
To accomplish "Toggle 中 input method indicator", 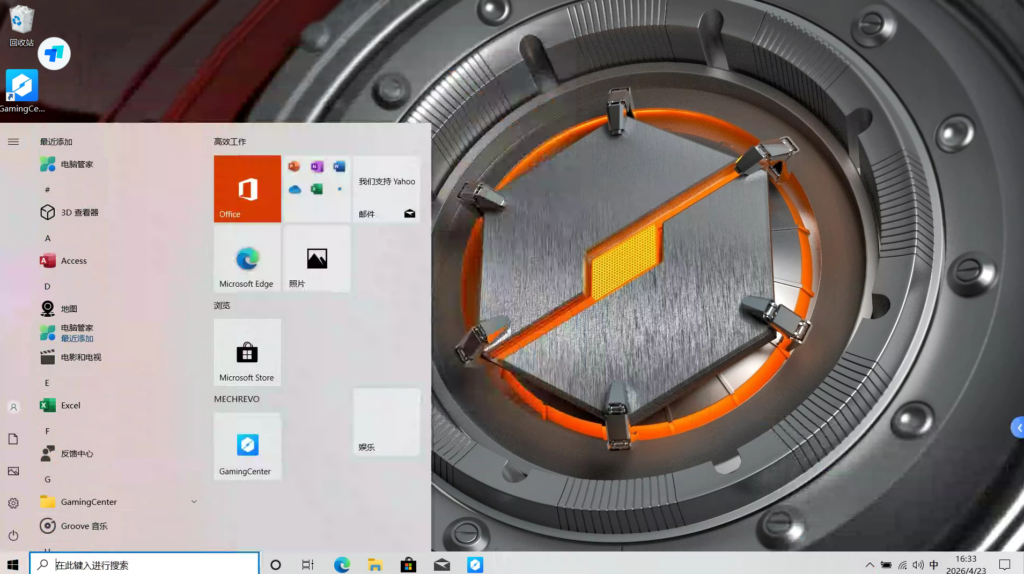I will (934, 565).
